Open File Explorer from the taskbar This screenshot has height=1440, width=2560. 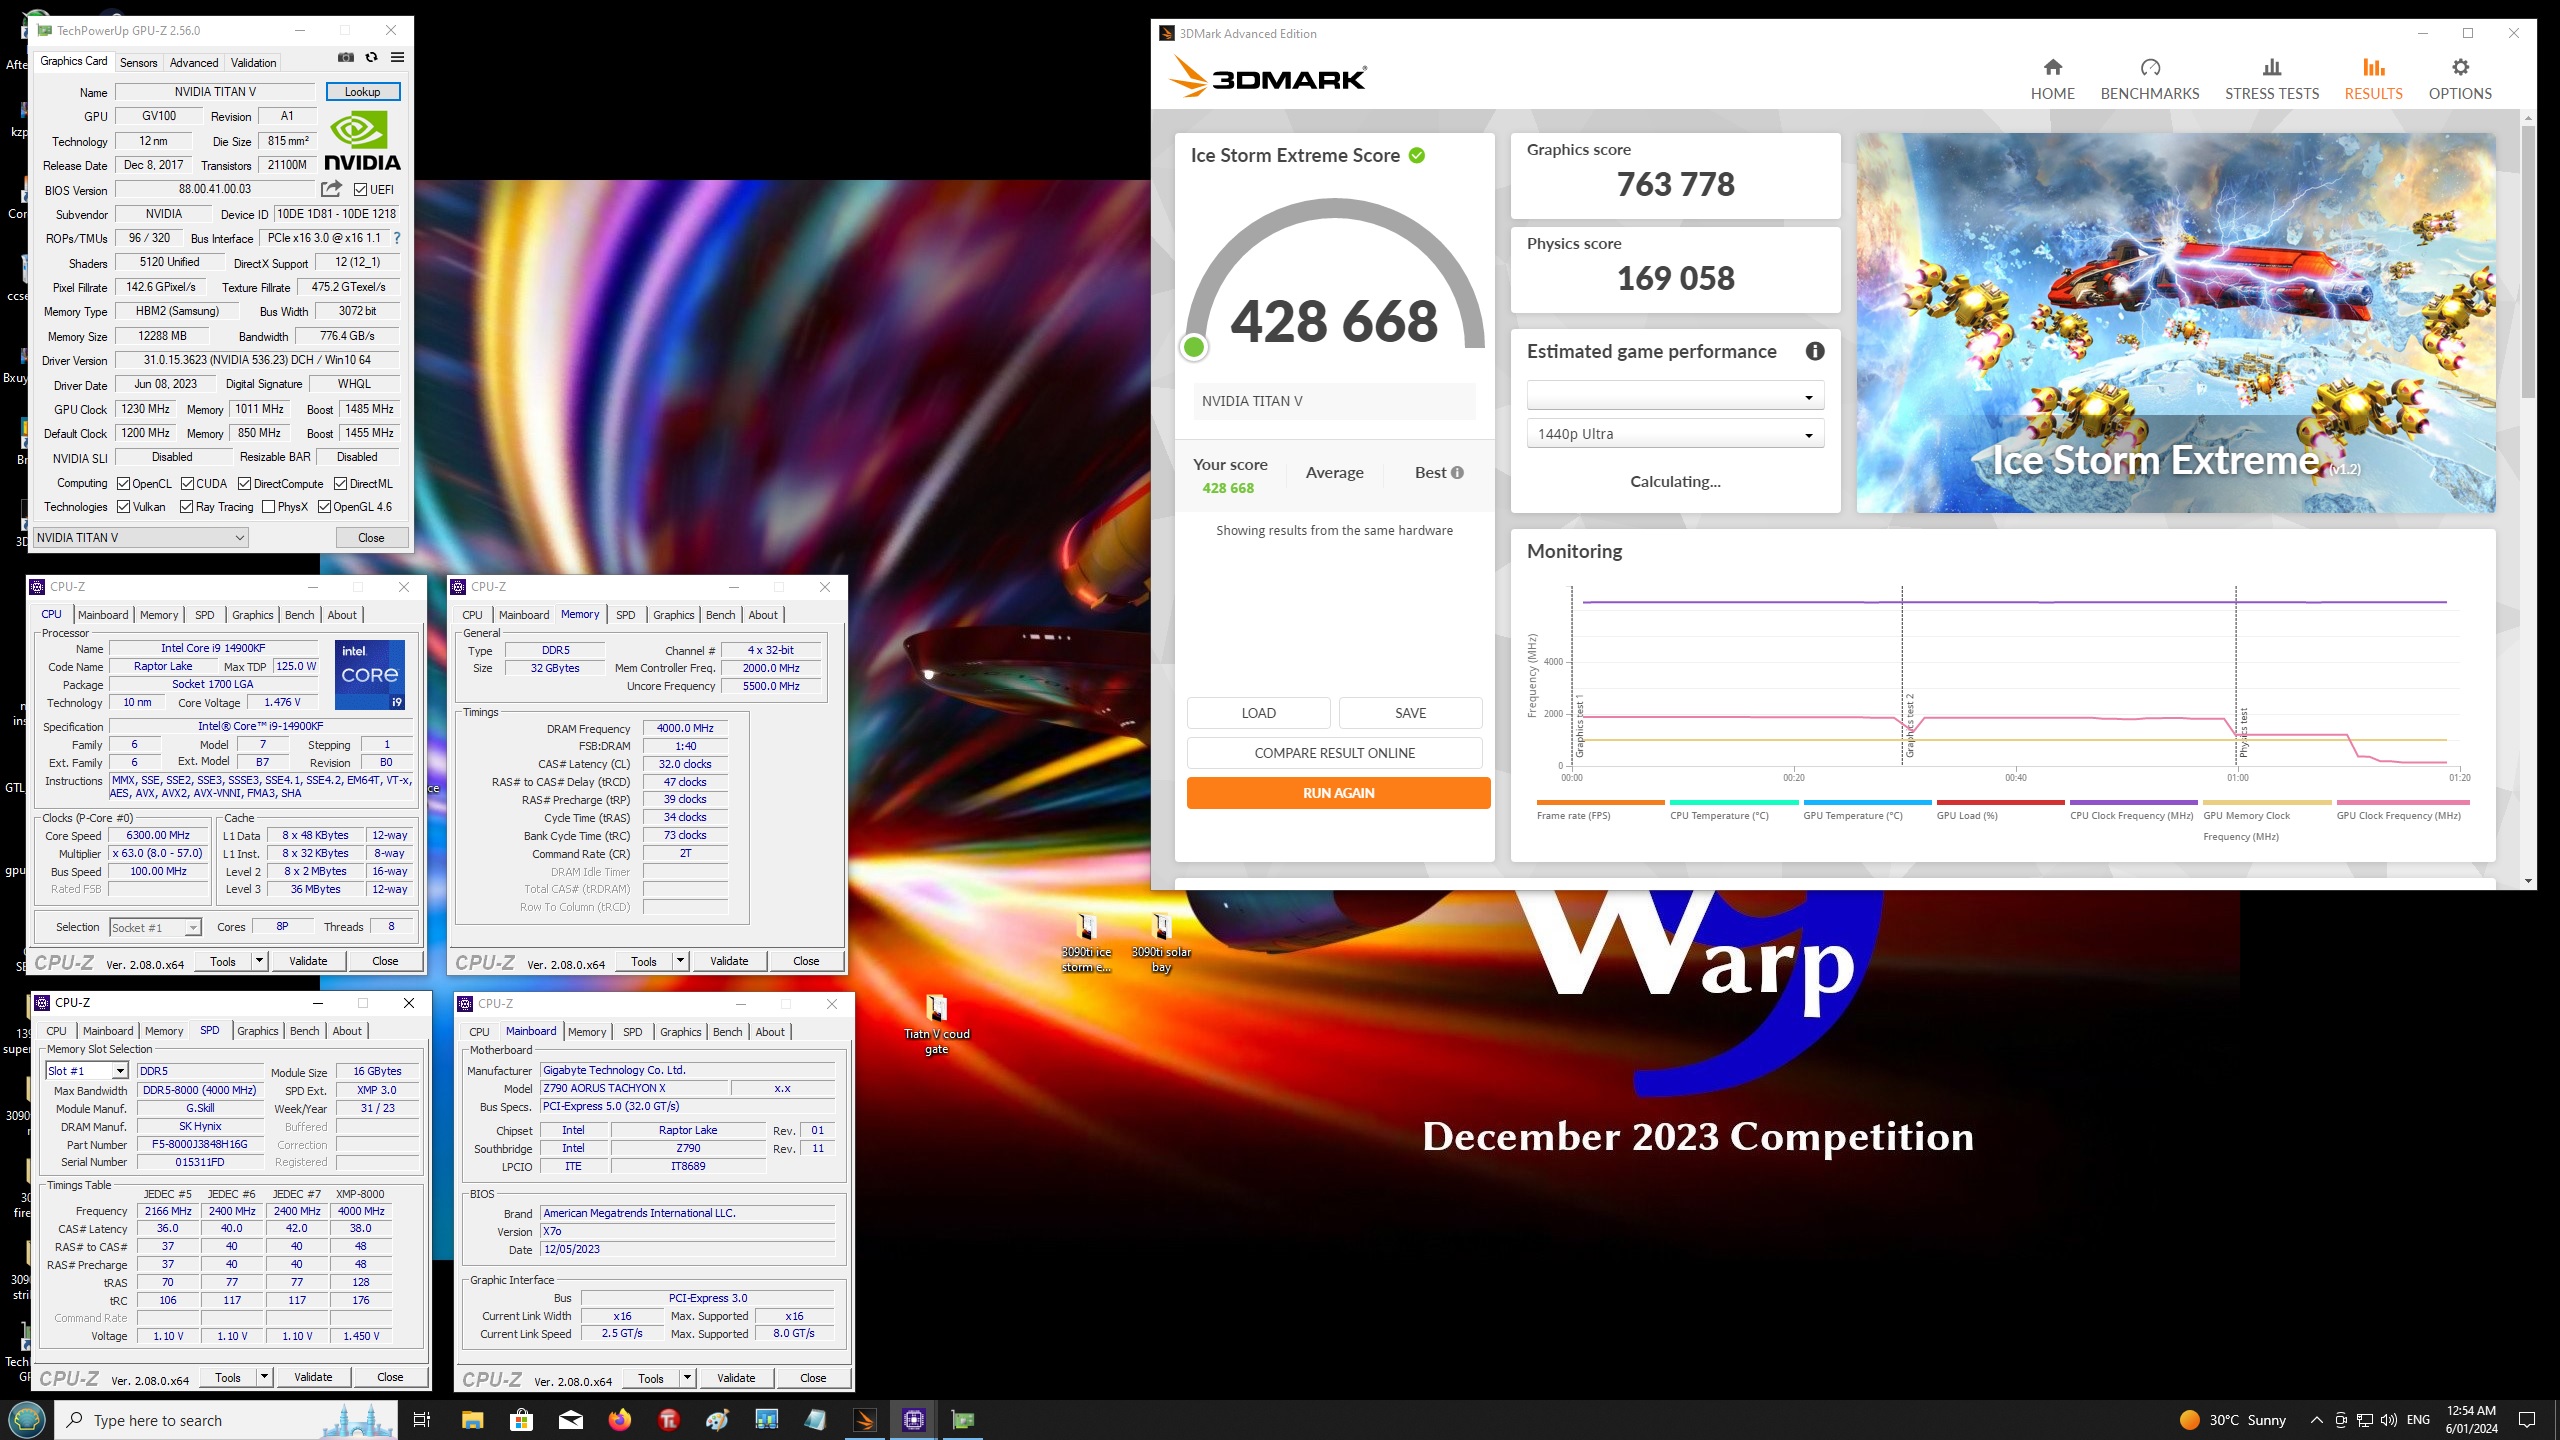[x=472, y=1420]
